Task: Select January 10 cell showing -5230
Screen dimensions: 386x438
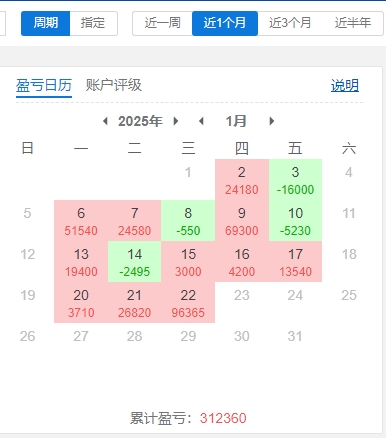Action: pyautogui.click(x=295, y=221)
